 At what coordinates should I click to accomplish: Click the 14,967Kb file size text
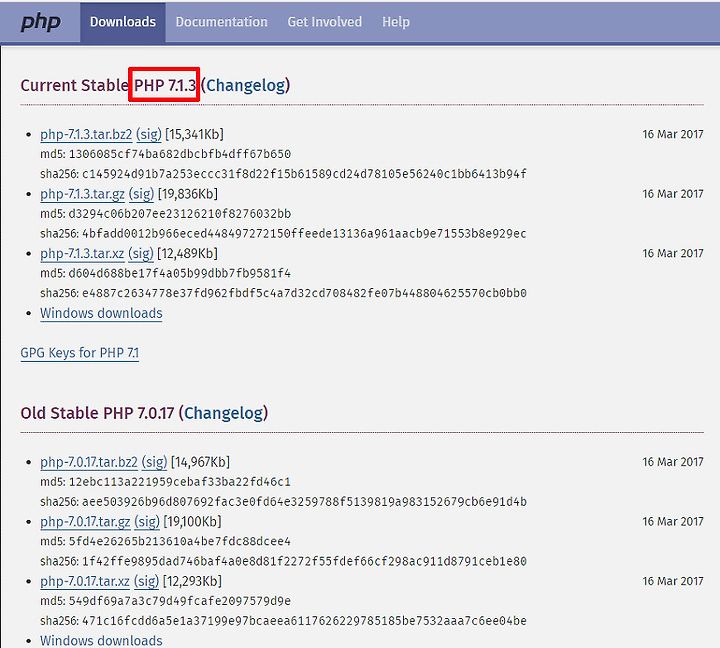pyautogui.click(x=200, y=462)
